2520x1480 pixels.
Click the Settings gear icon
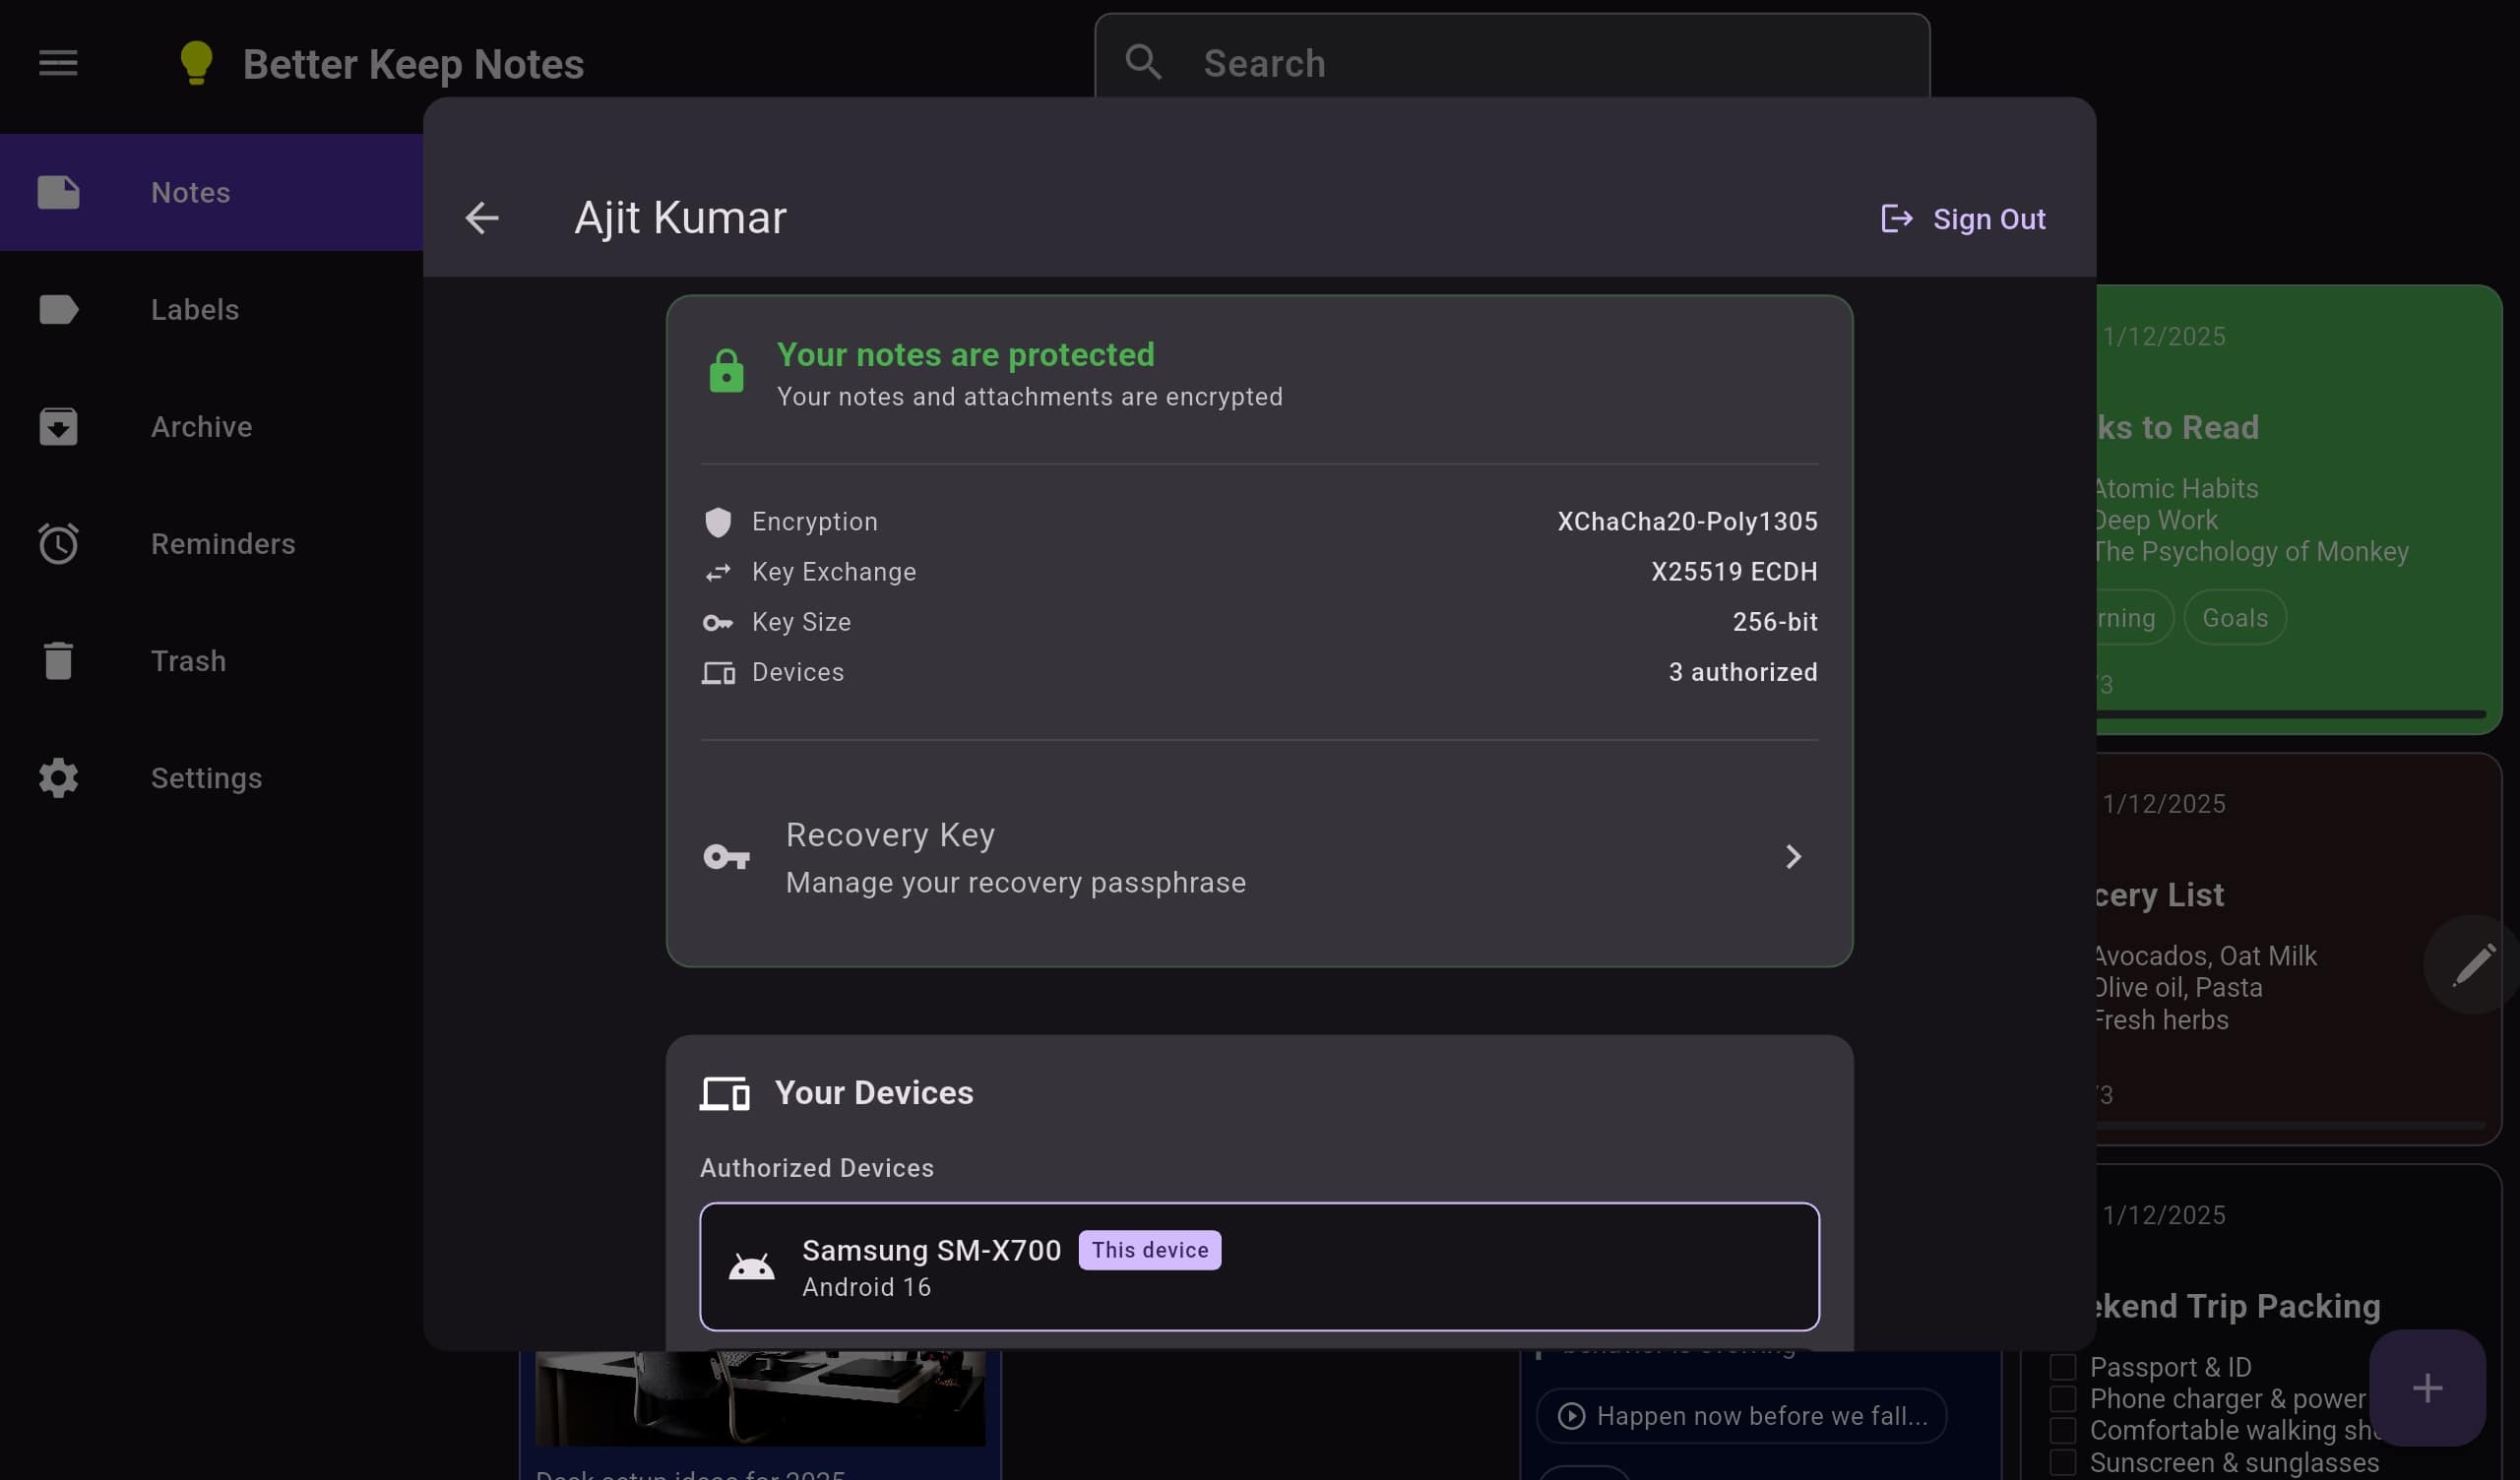pyautogui.click(x=58, y=778)
